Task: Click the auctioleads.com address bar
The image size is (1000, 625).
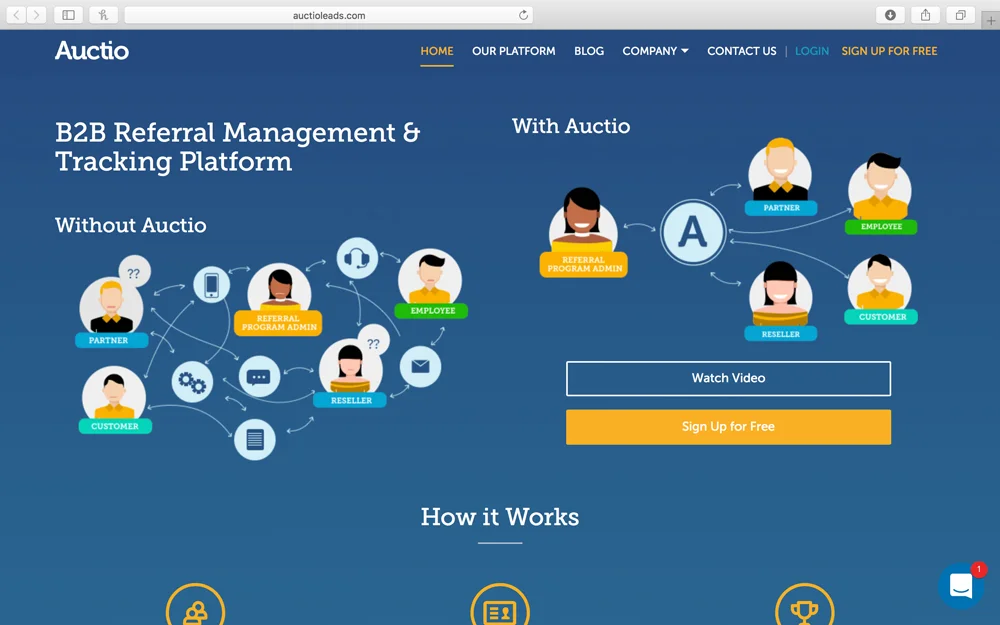Action: tap(328, 15)
